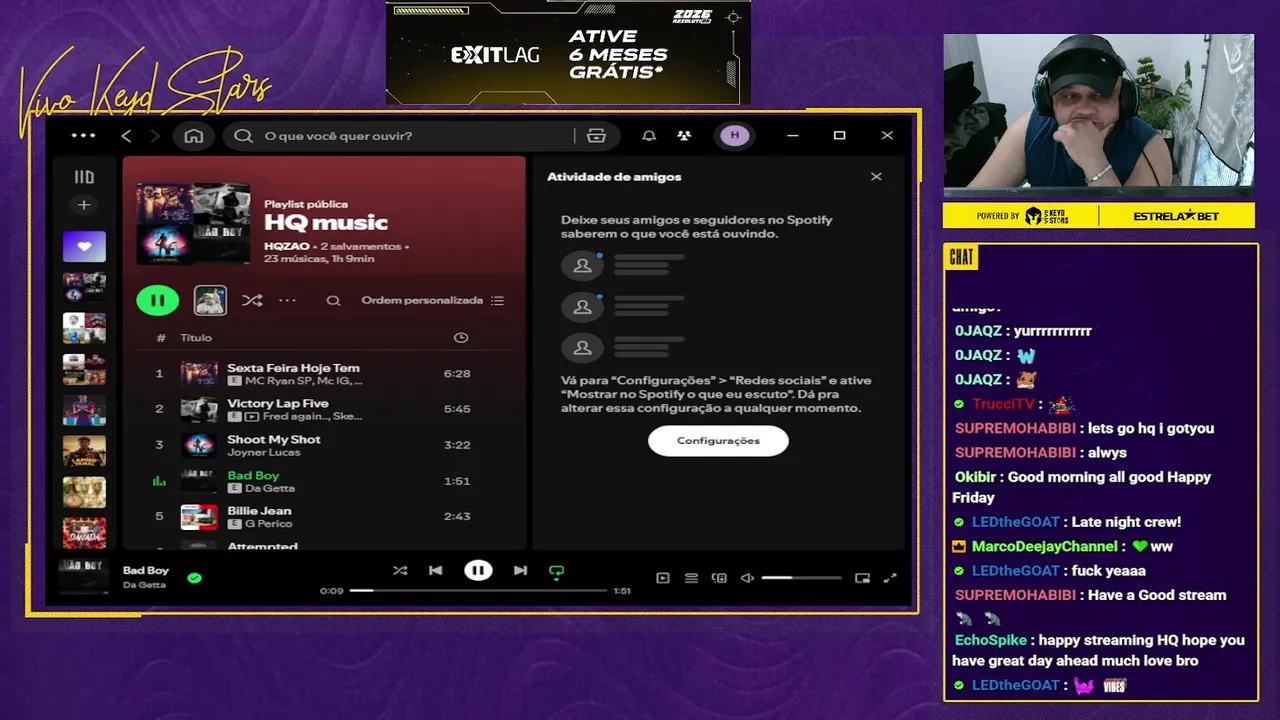Click the now playing cover art in bottom bar
Screen dimensions: 1280x720
click(84, 577)
